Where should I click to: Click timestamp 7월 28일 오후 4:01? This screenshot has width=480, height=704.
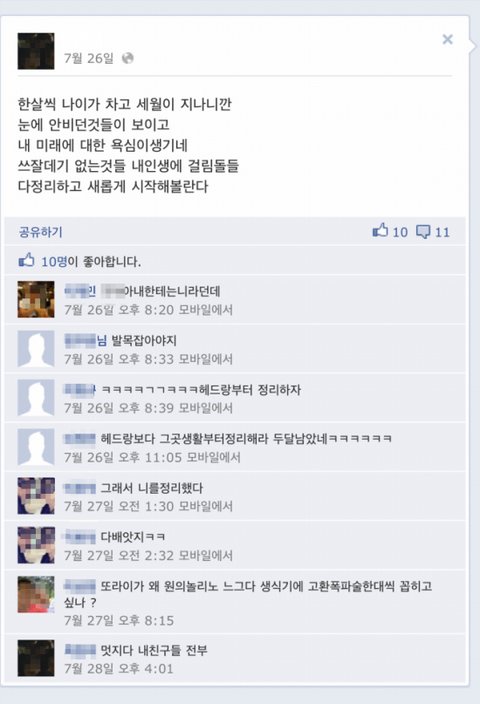click(x=119, y=669)
